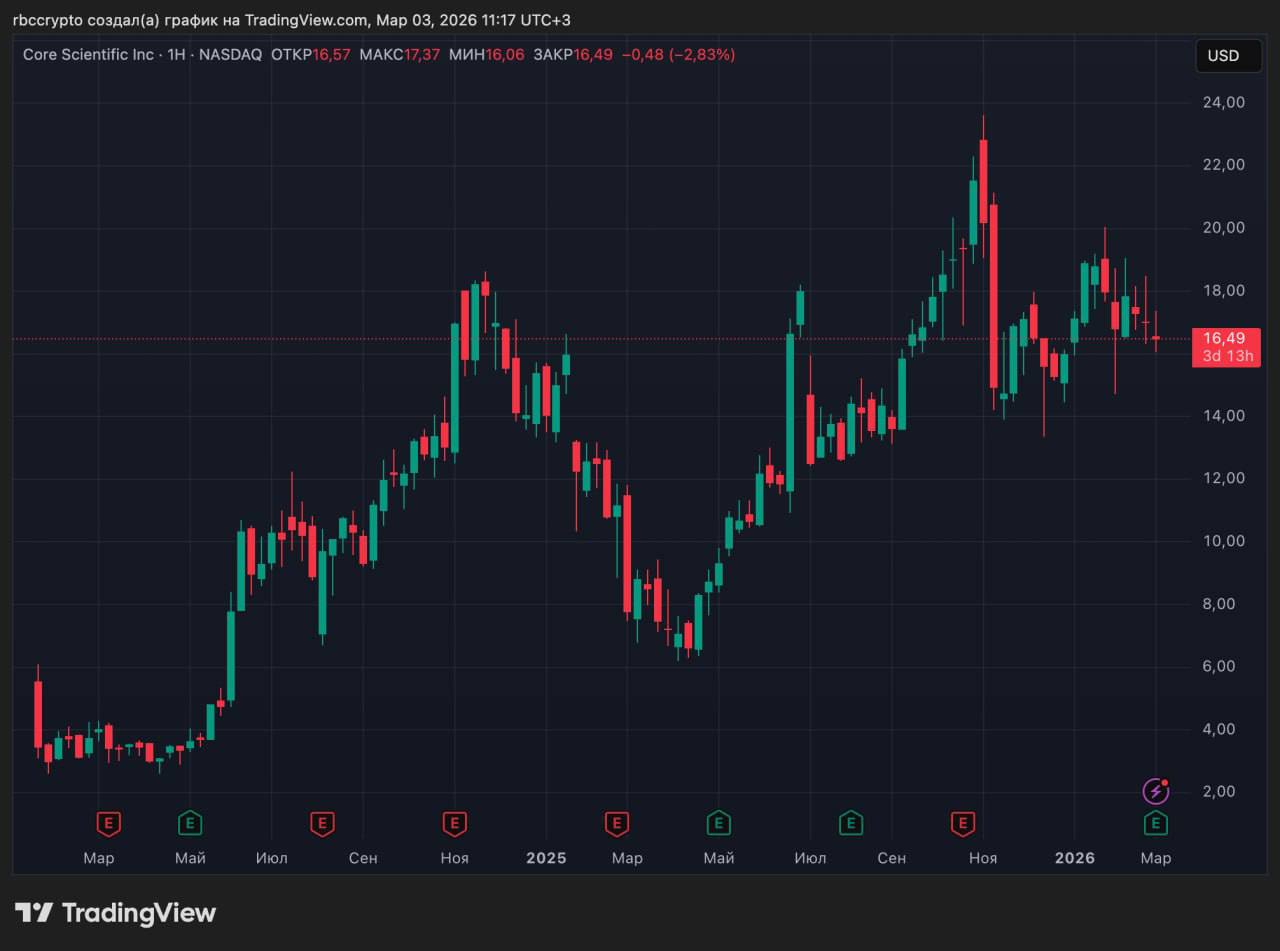Open the red earnings marker for March 2025

tap(617, 824)
